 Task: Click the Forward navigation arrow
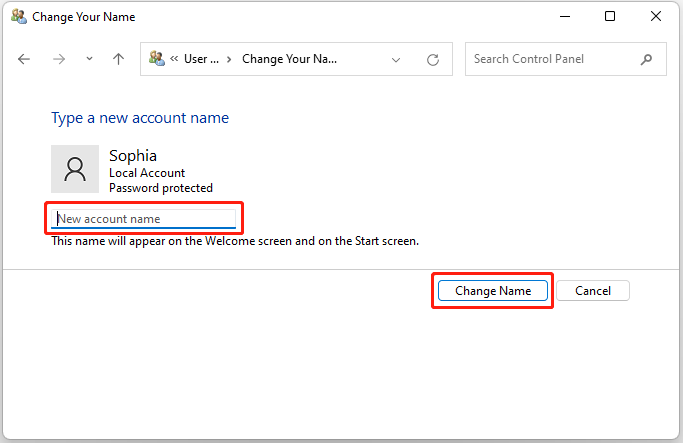pos(58,60)
